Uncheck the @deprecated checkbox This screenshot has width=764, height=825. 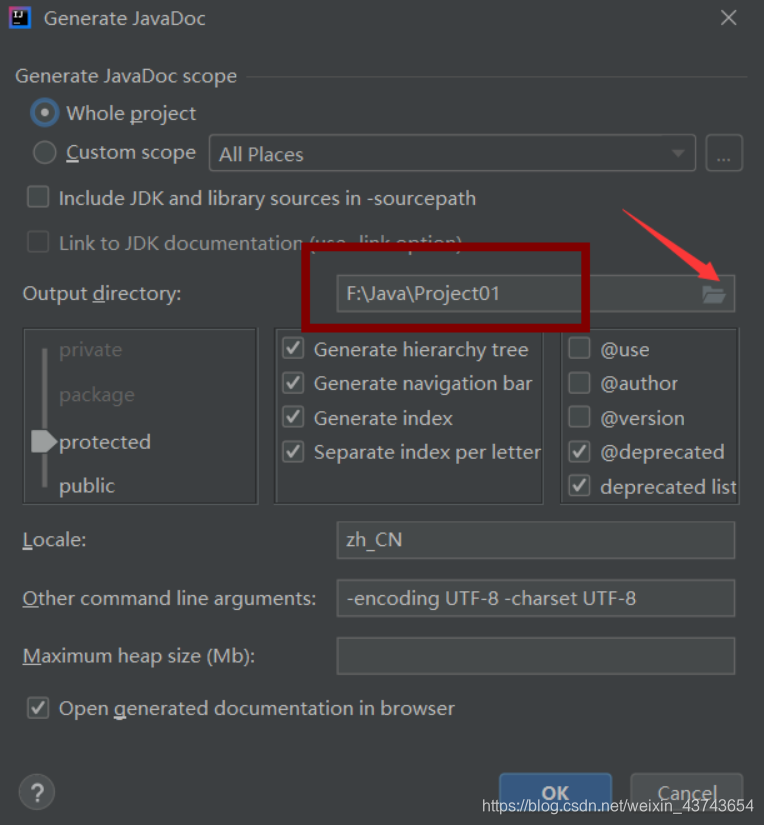(x=579, y=451)
